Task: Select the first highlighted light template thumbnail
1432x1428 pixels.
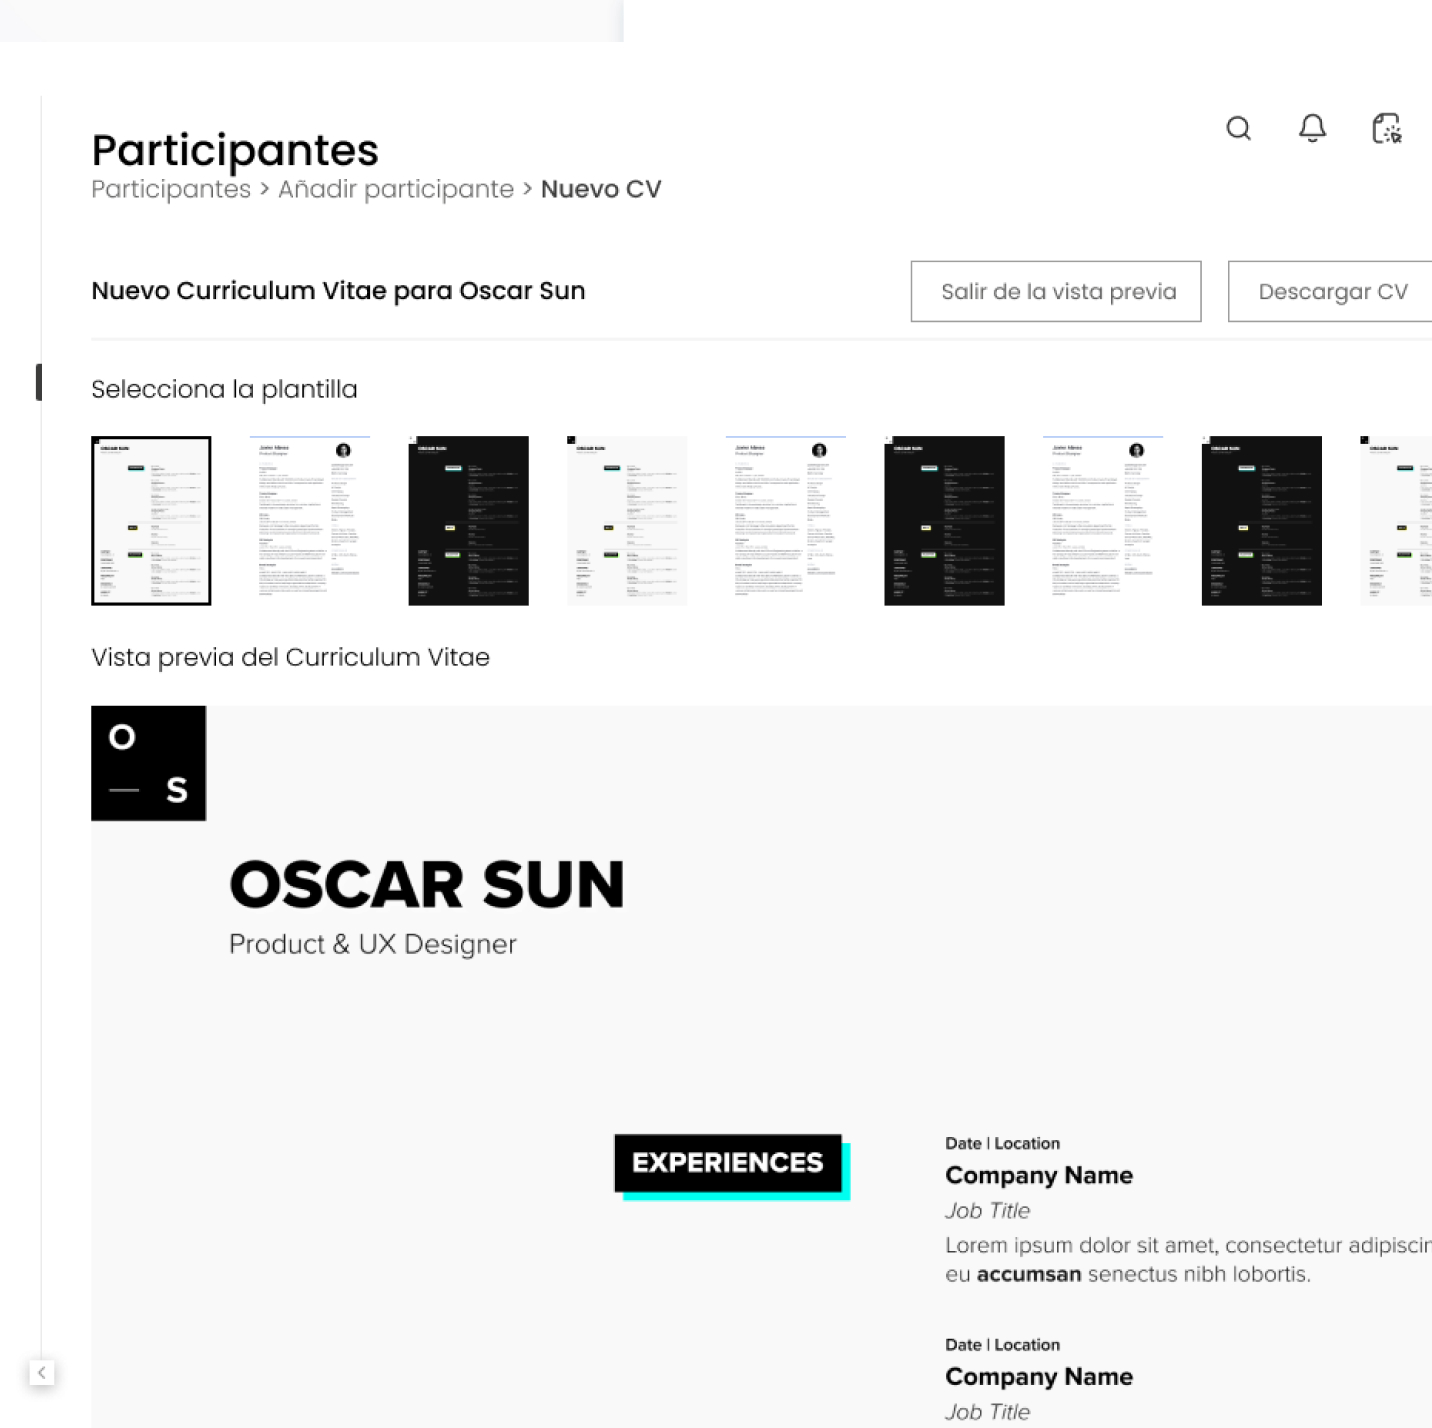Action: coord(151,521)
